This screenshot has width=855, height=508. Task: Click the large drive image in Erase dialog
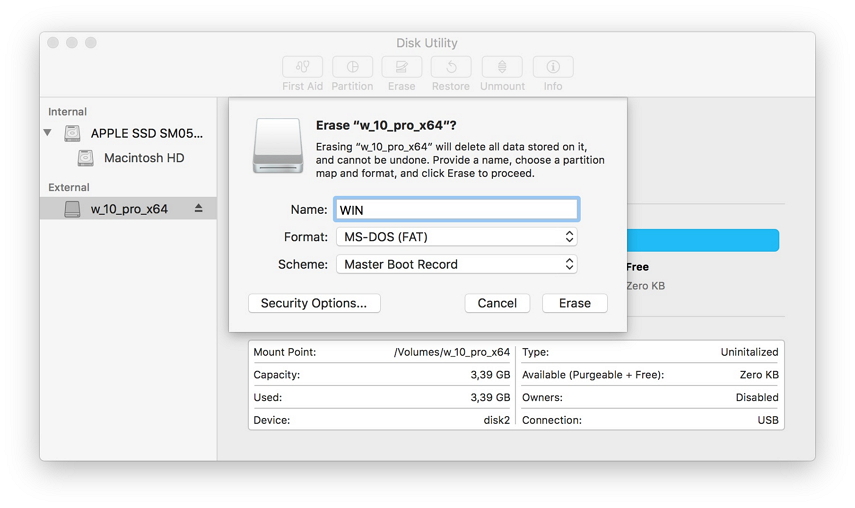coord(278,146)
